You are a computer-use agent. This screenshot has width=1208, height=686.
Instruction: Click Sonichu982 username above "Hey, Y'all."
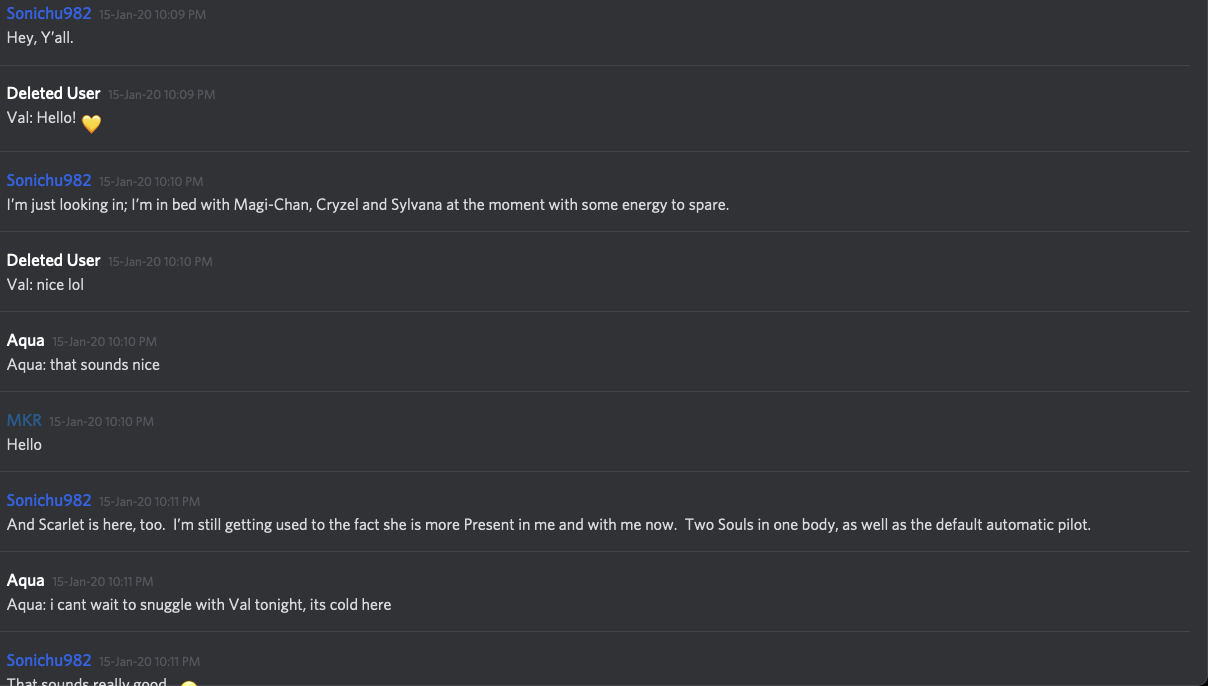pos(49,14)
